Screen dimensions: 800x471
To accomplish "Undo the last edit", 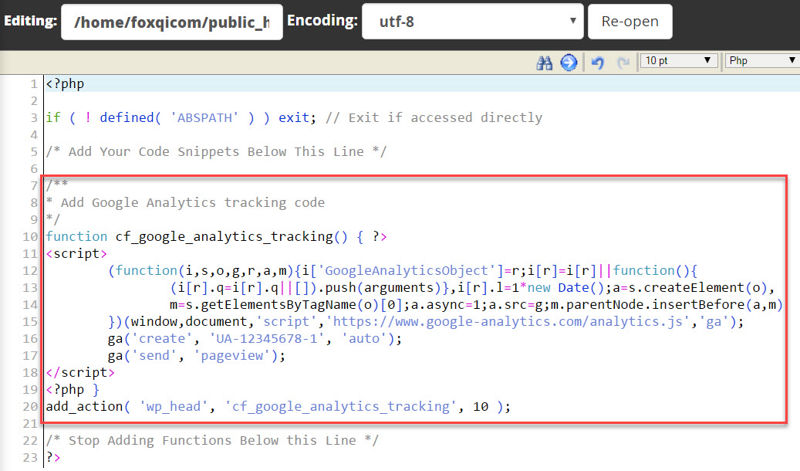I will click(598, 62).
